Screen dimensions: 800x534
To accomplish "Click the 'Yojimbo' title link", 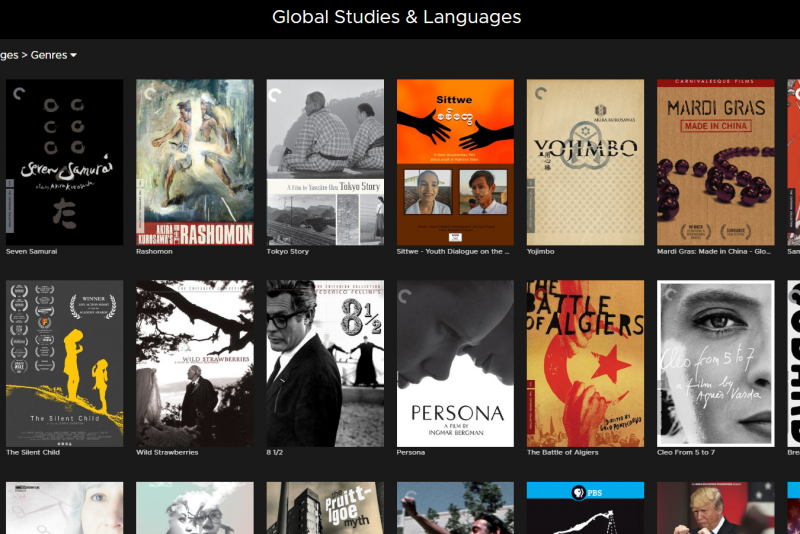I will (x=540, y=251).
